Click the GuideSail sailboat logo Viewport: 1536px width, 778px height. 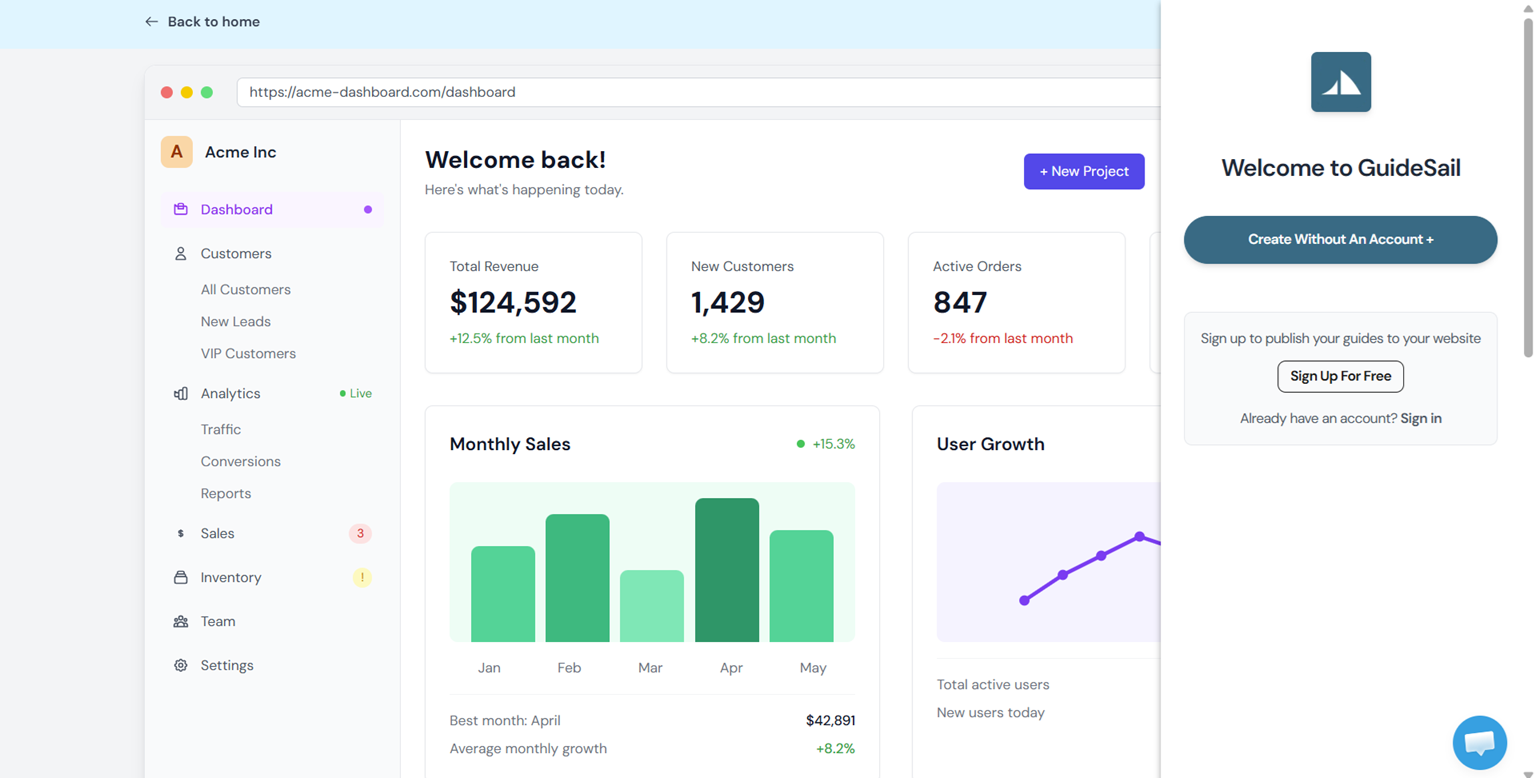tap(1340, 82)
